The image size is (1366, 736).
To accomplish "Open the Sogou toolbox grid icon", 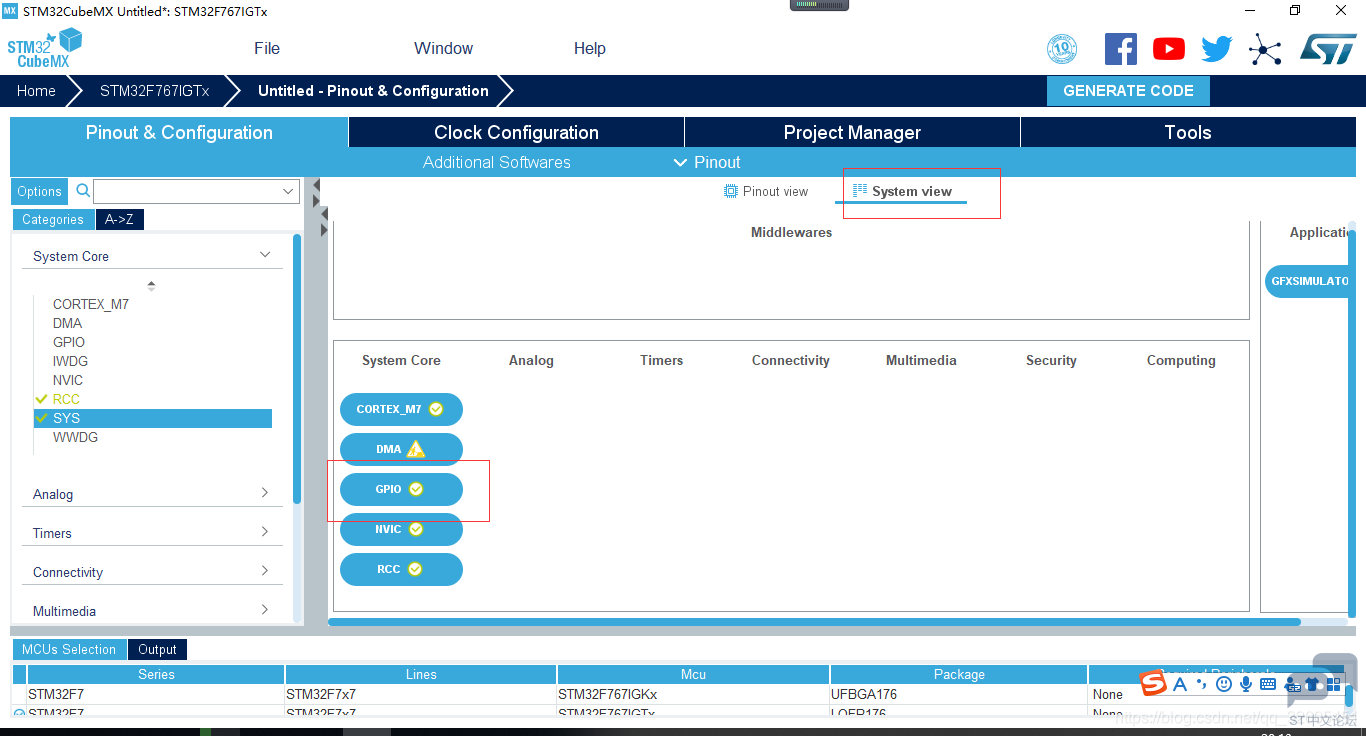I will tap(1334, 684).
